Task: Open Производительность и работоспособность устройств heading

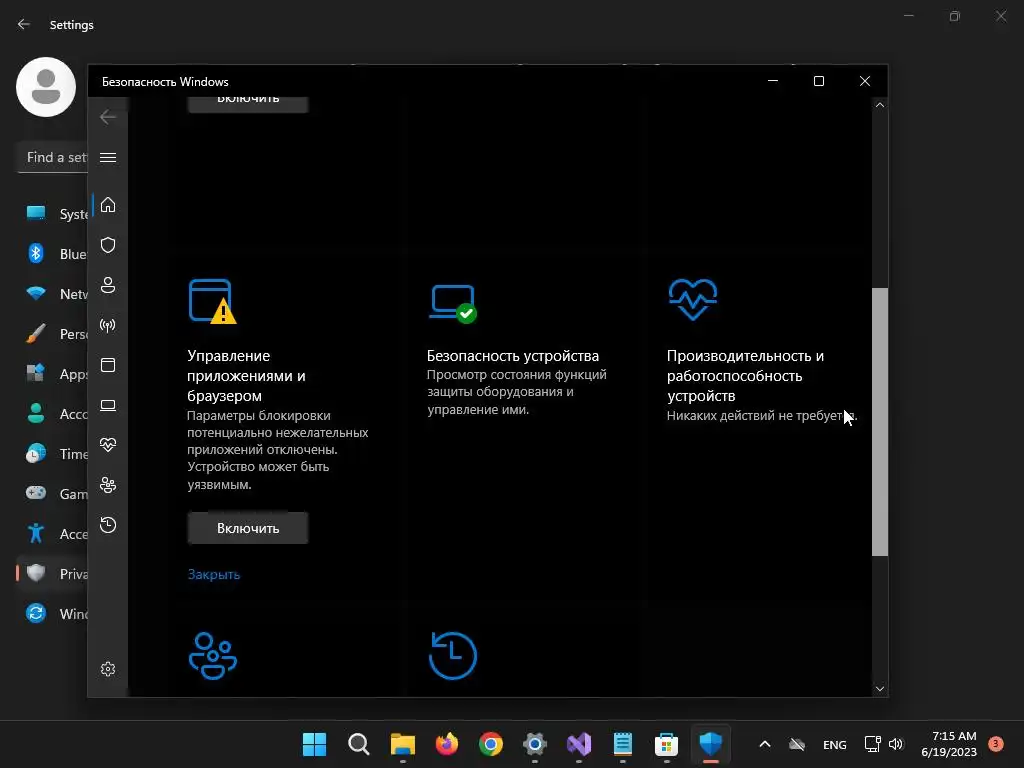Action: pos(745,376)
